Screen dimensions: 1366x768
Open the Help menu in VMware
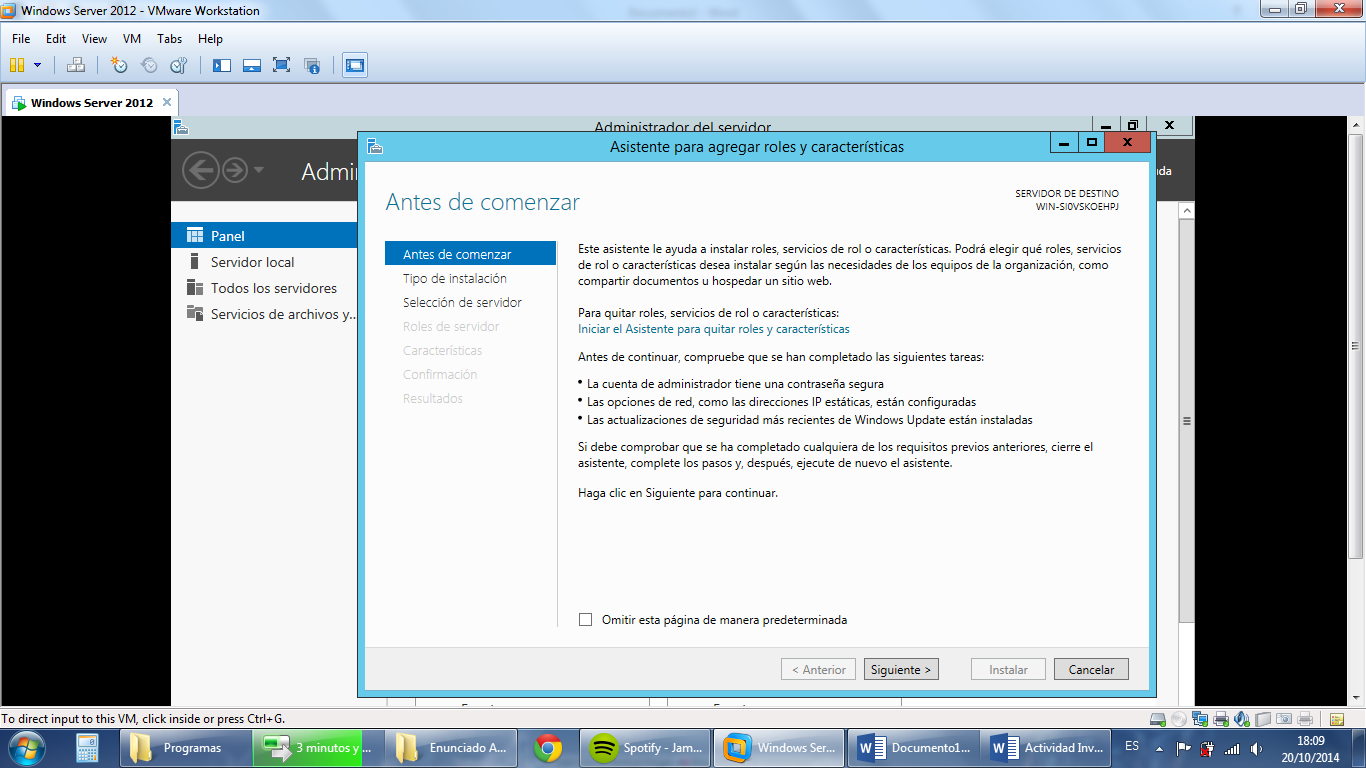pyautogui.click(x=210, y=39)
